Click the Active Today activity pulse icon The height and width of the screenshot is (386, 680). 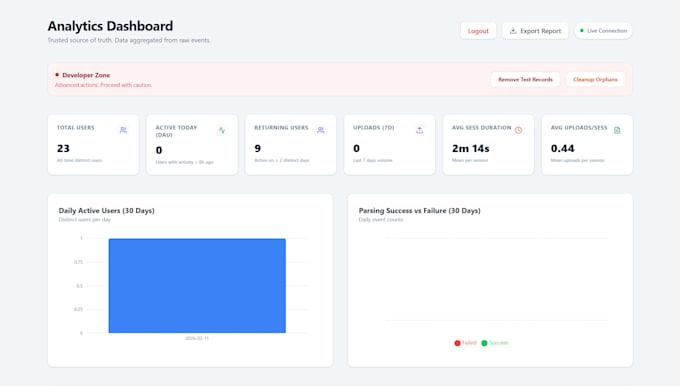click(x=222, y=130)
